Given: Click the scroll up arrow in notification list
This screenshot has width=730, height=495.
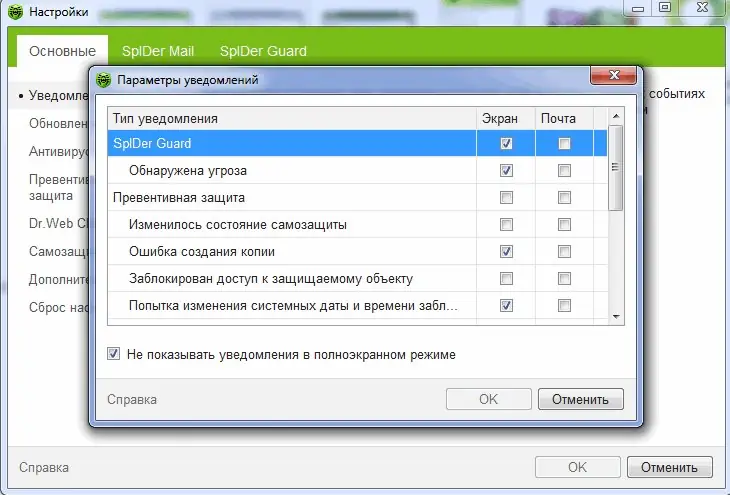Looking at the screenshot, I should coord(616,116).
